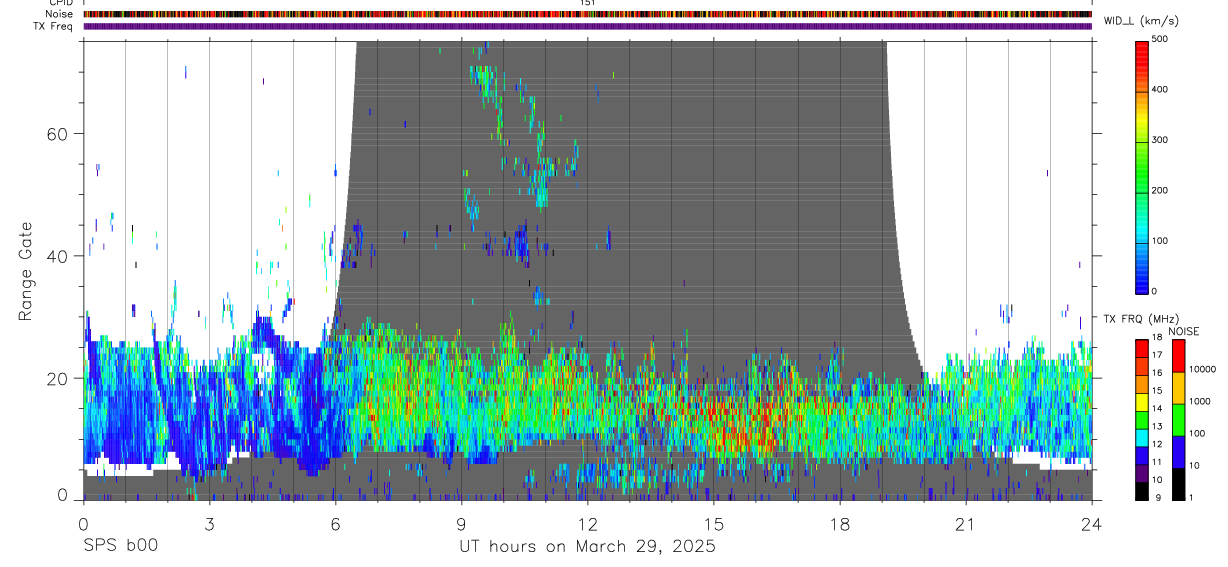Click the 'SPS b00' station label
This screenshot has width=1228, height=567.
point(120,547)
